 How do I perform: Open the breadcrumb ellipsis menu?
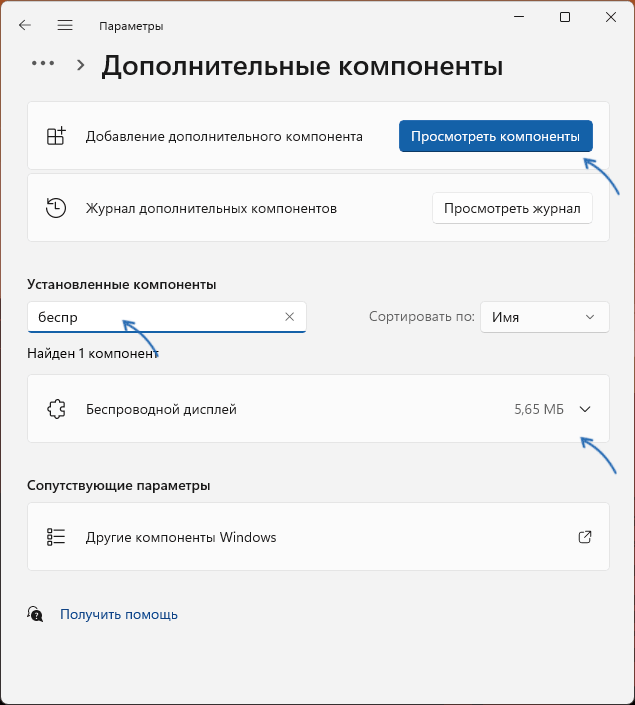(43, 63)
